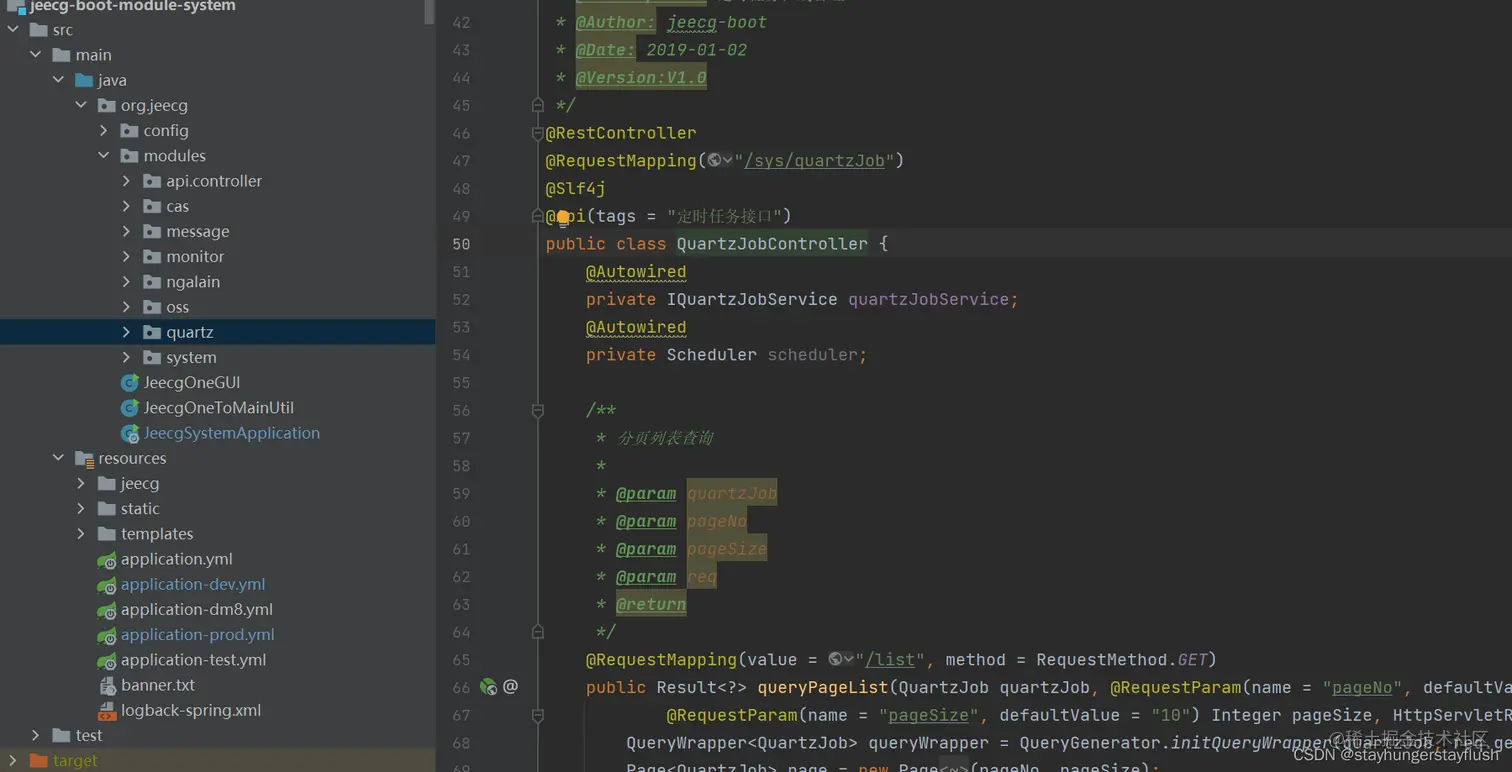Select the cas package
Image resolution: width=1512 pixels, height=772 pixels.
(178, 206)
